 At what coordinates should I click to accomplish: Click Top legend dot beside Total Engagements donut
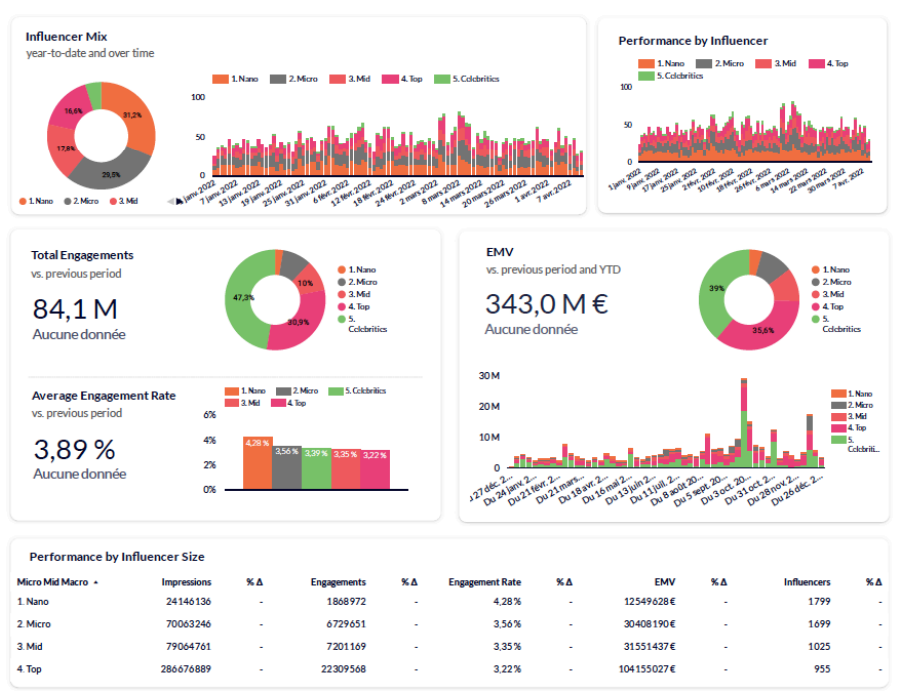coord(341,307)
